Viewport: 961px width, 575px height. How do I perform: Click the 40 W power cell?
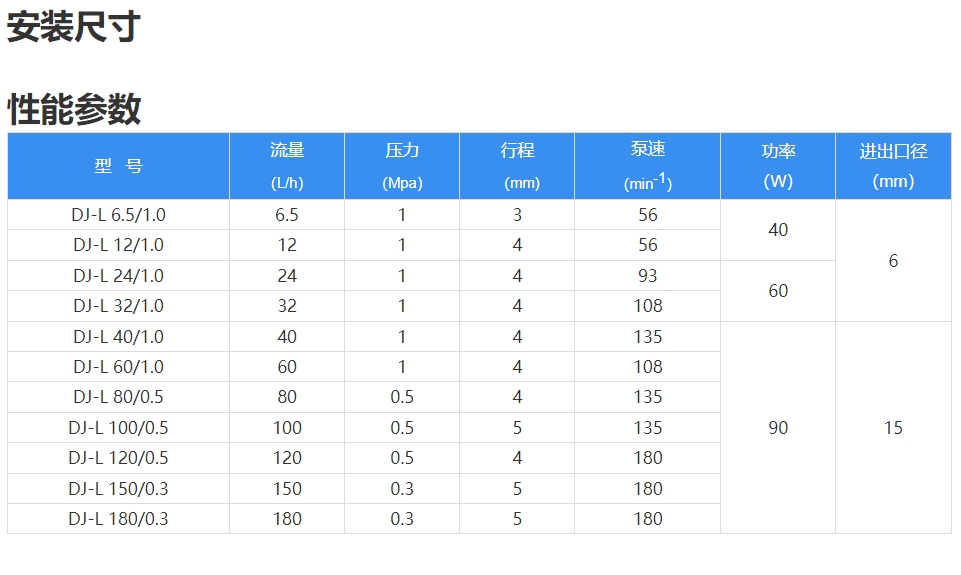778,230
